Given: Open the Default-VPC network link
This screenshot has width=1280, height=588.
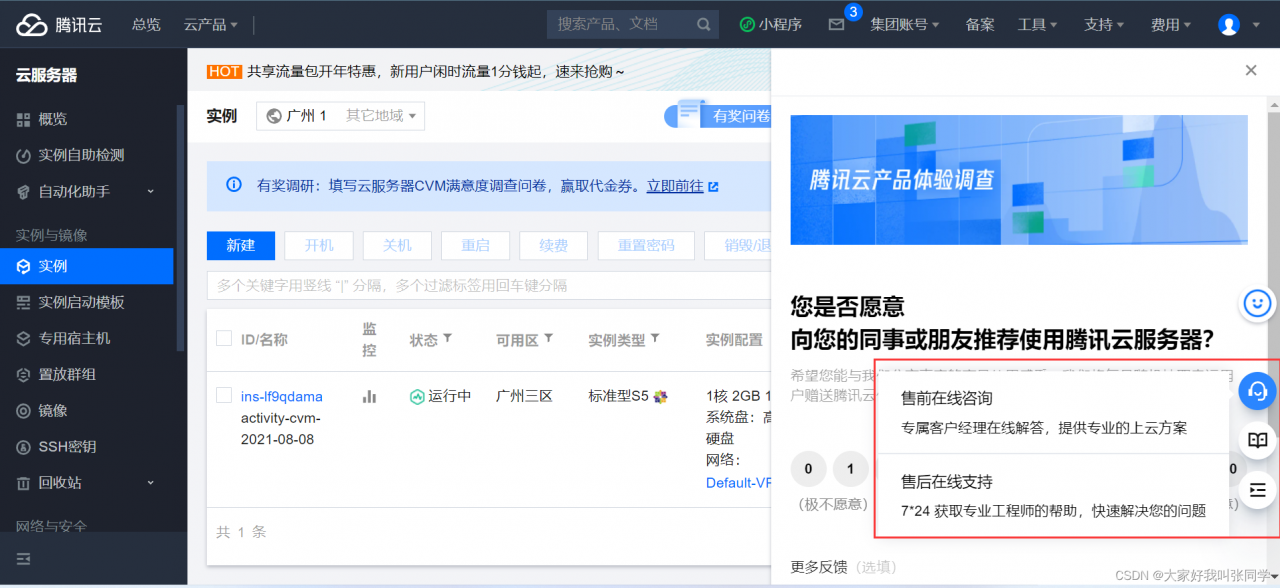Looking at the screenshot, I should point(739,483).
